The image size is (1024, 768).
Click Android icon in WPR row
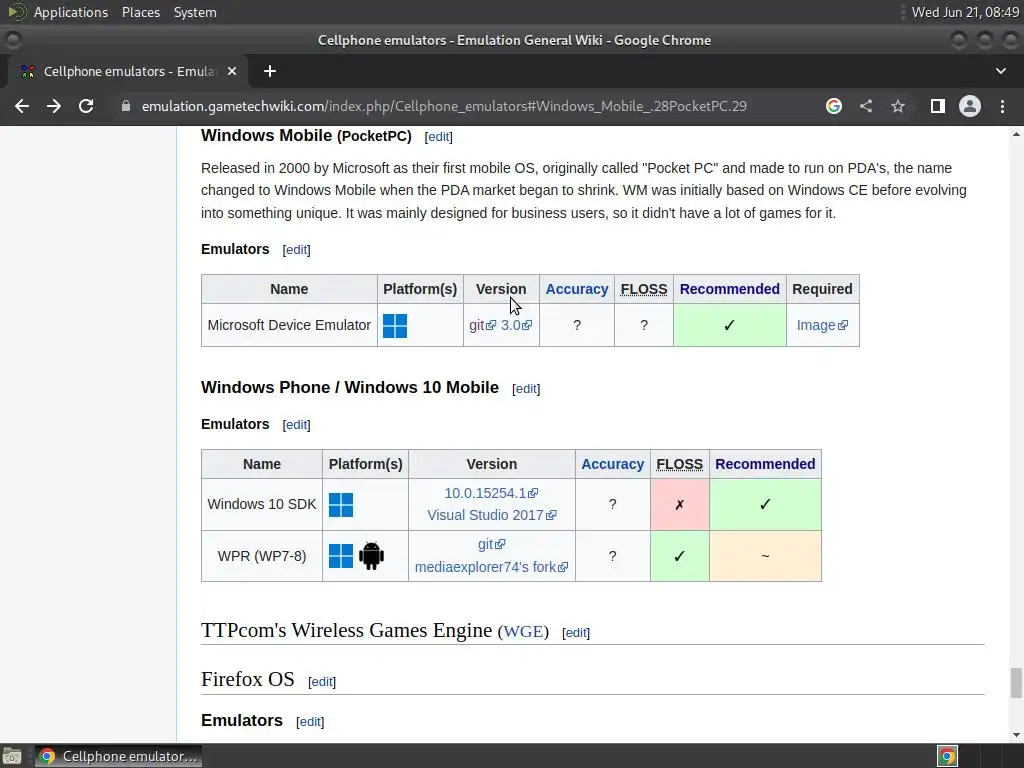(371, 556)
